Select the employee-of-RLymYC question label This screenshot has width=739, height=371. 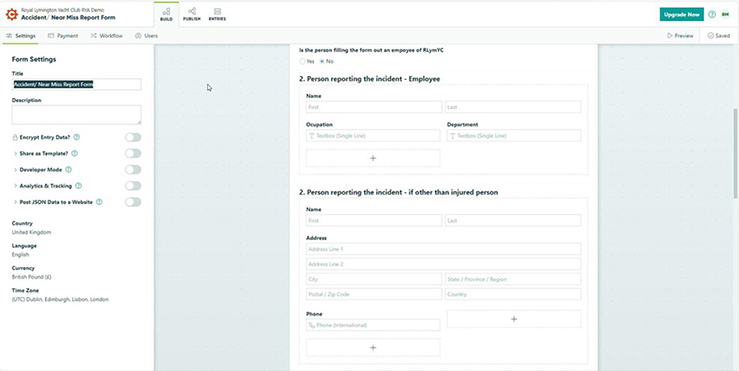(371, 49)
